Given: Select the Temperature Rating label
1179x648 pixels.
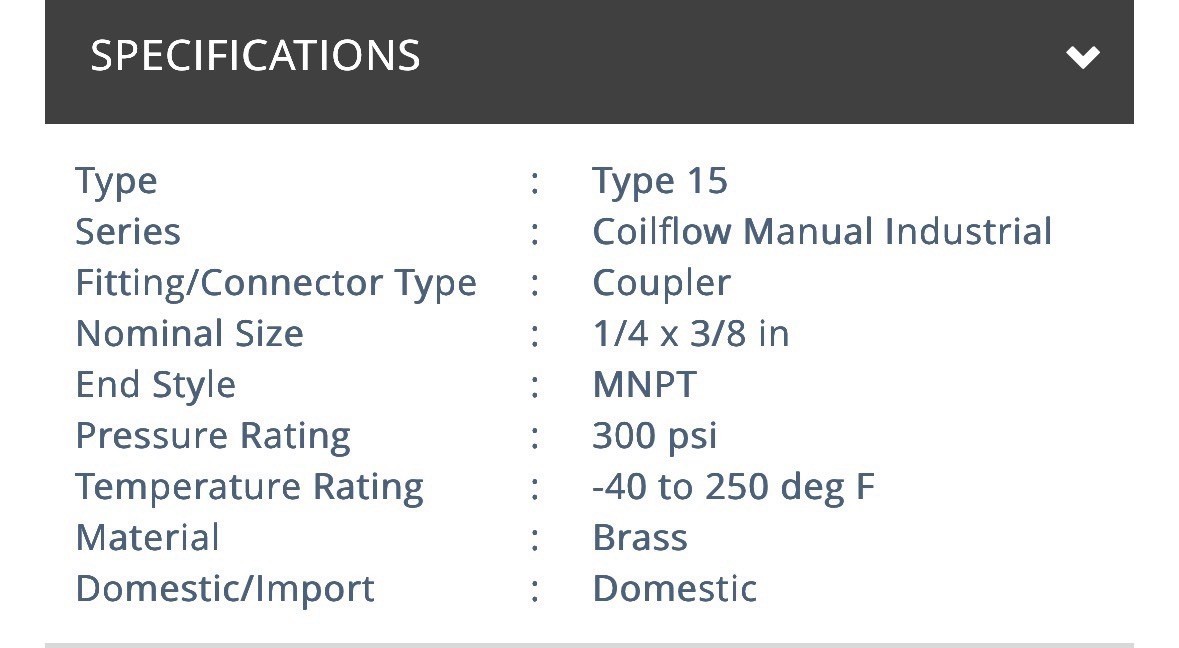Looking at the screenshot, I should 249,487.
